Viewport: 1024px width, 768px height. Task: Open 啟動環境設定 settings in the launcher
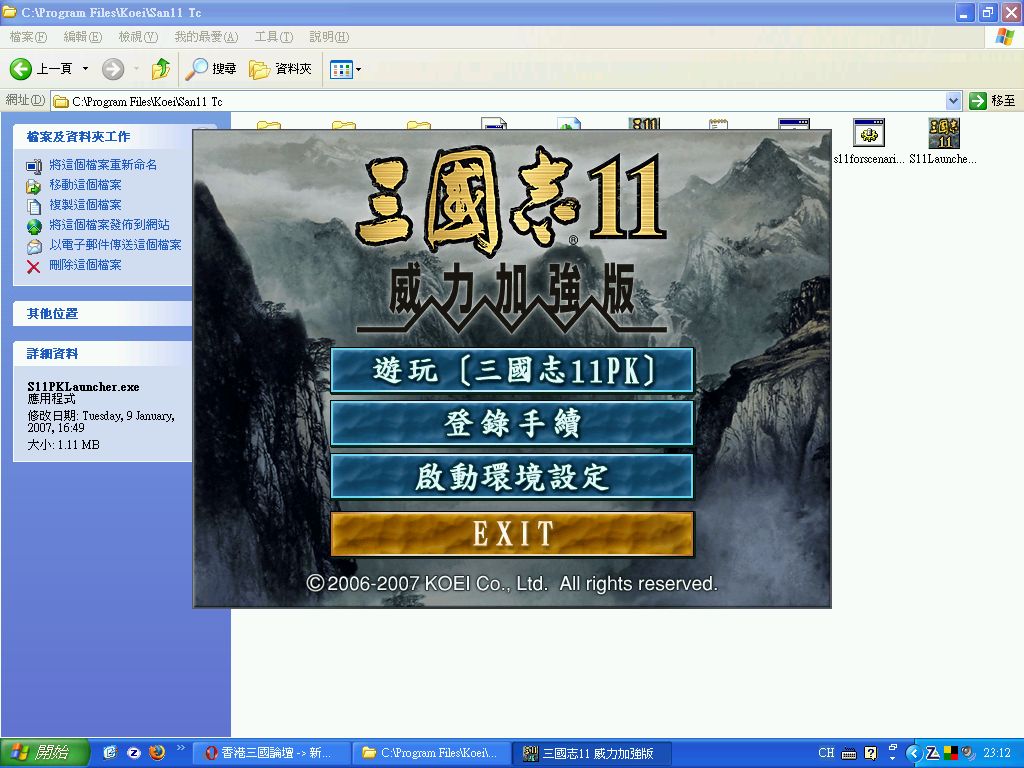512,477
